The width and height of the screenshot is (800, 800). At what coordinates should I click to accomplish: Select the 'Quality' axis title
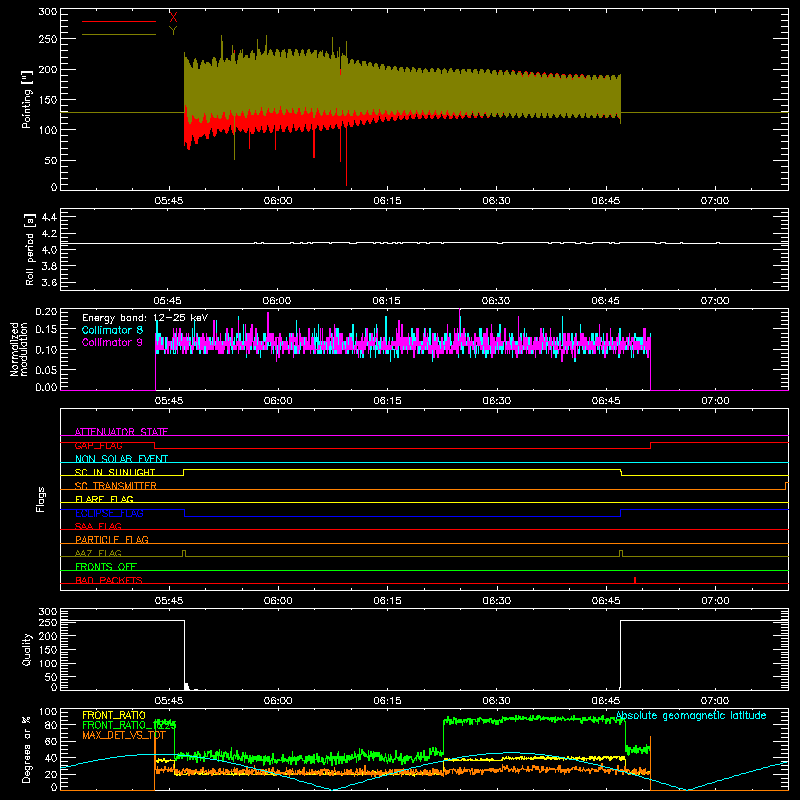[x=27, y=649]
